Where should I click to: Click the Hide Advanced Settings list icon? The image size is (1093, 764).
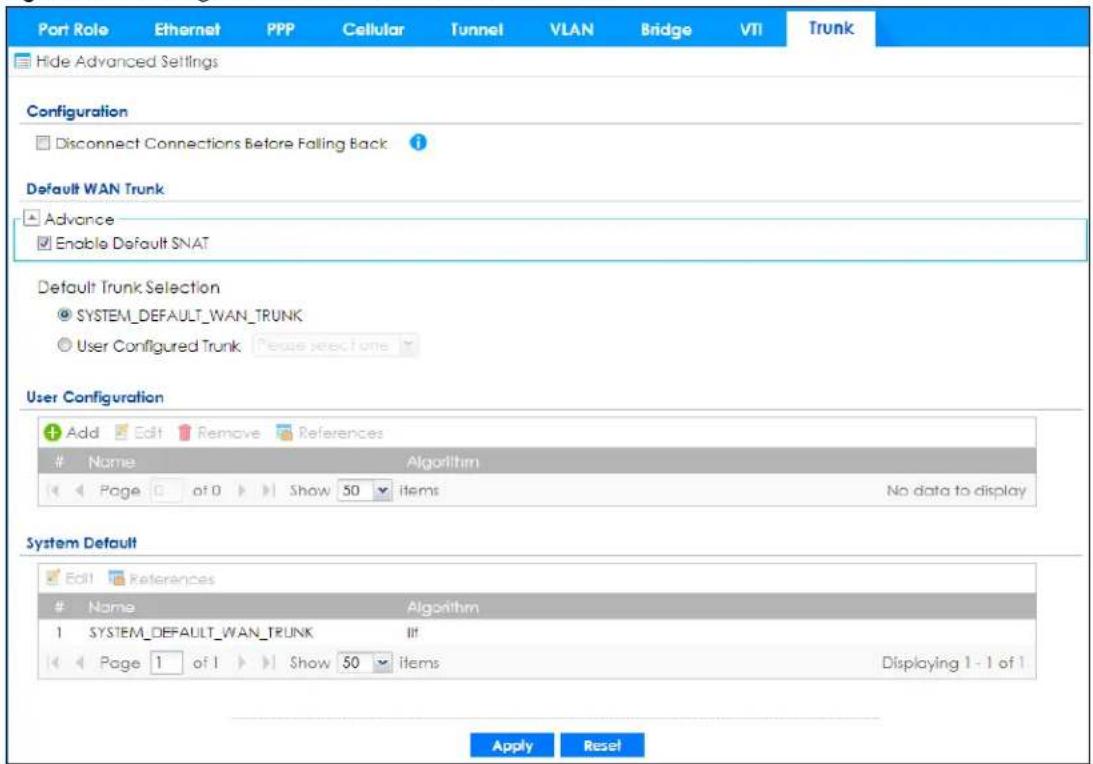[22, 61]
